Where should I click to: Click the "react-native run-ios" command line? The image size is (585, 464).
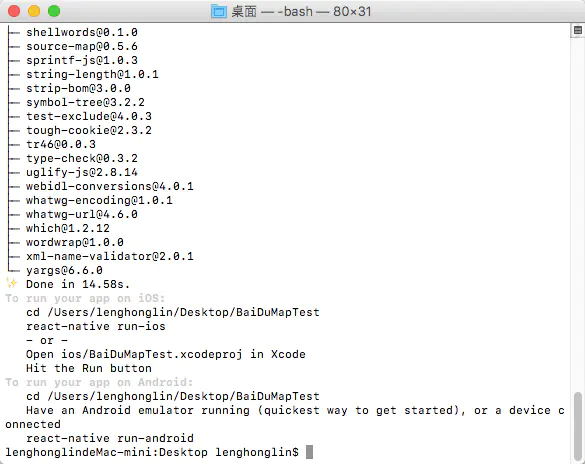[x=96, y=326]
